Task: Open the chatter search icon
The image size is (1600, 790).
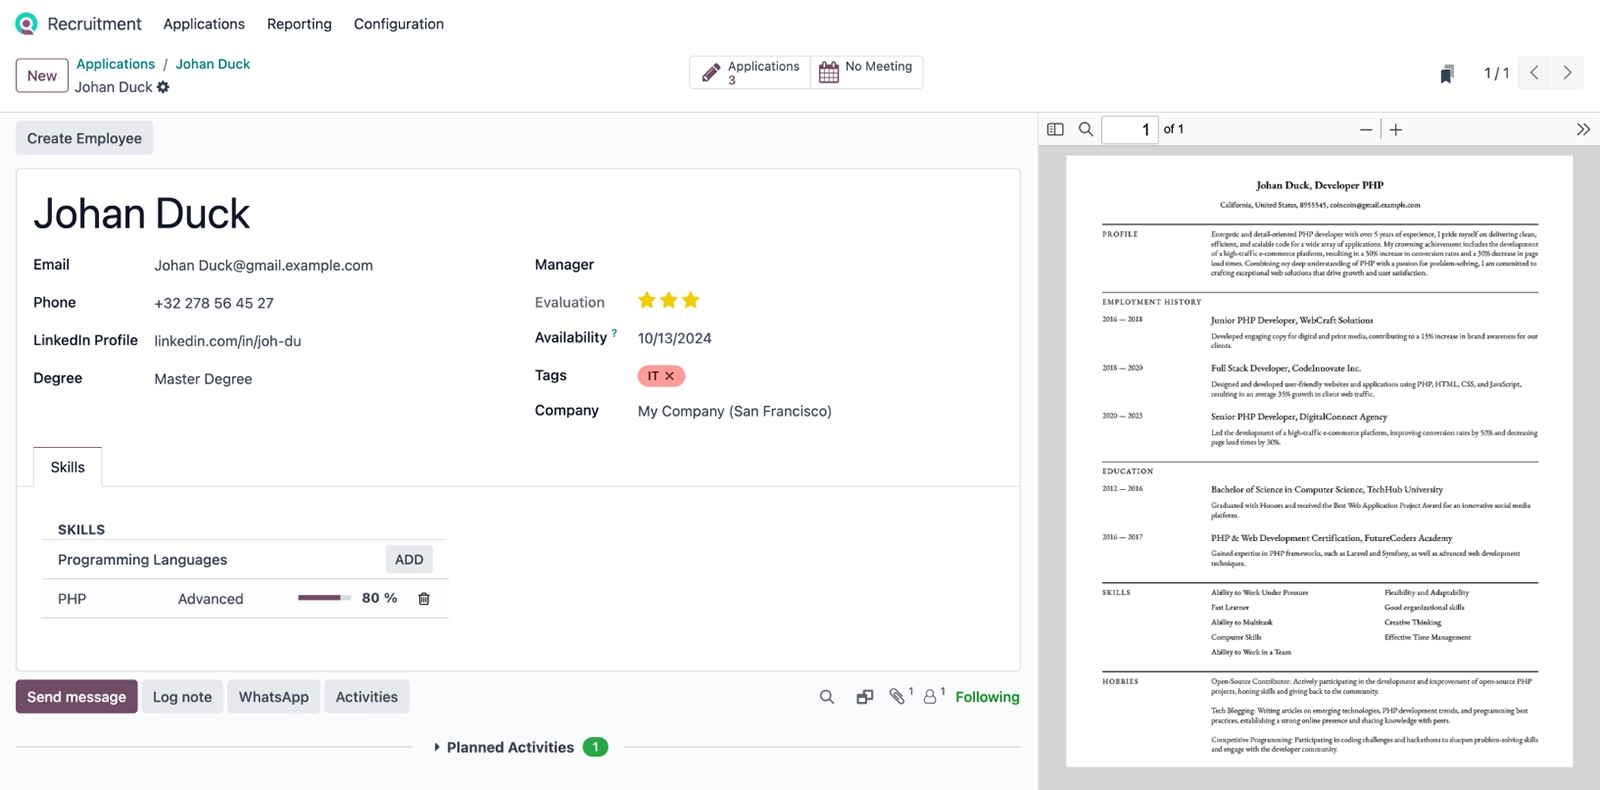Action: [827, 697]
